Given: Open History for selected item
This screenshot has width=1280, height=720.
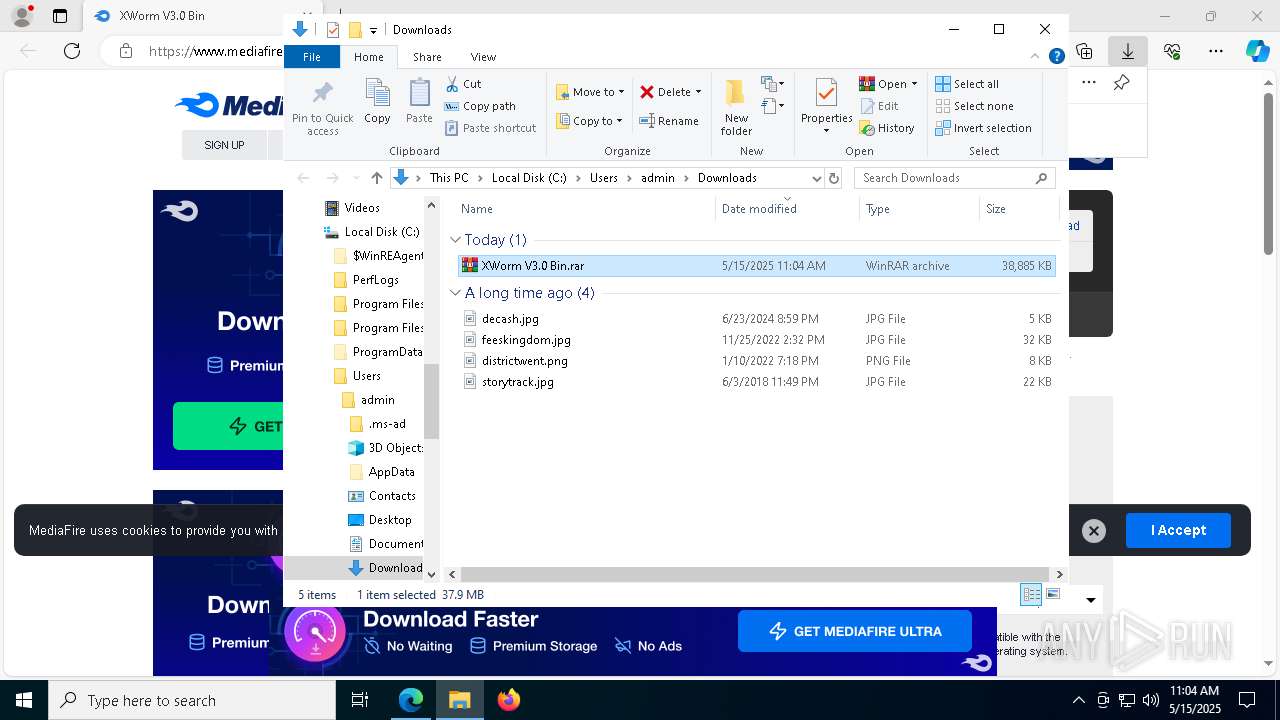Looking at the screenshot, I should coord(887,128).
